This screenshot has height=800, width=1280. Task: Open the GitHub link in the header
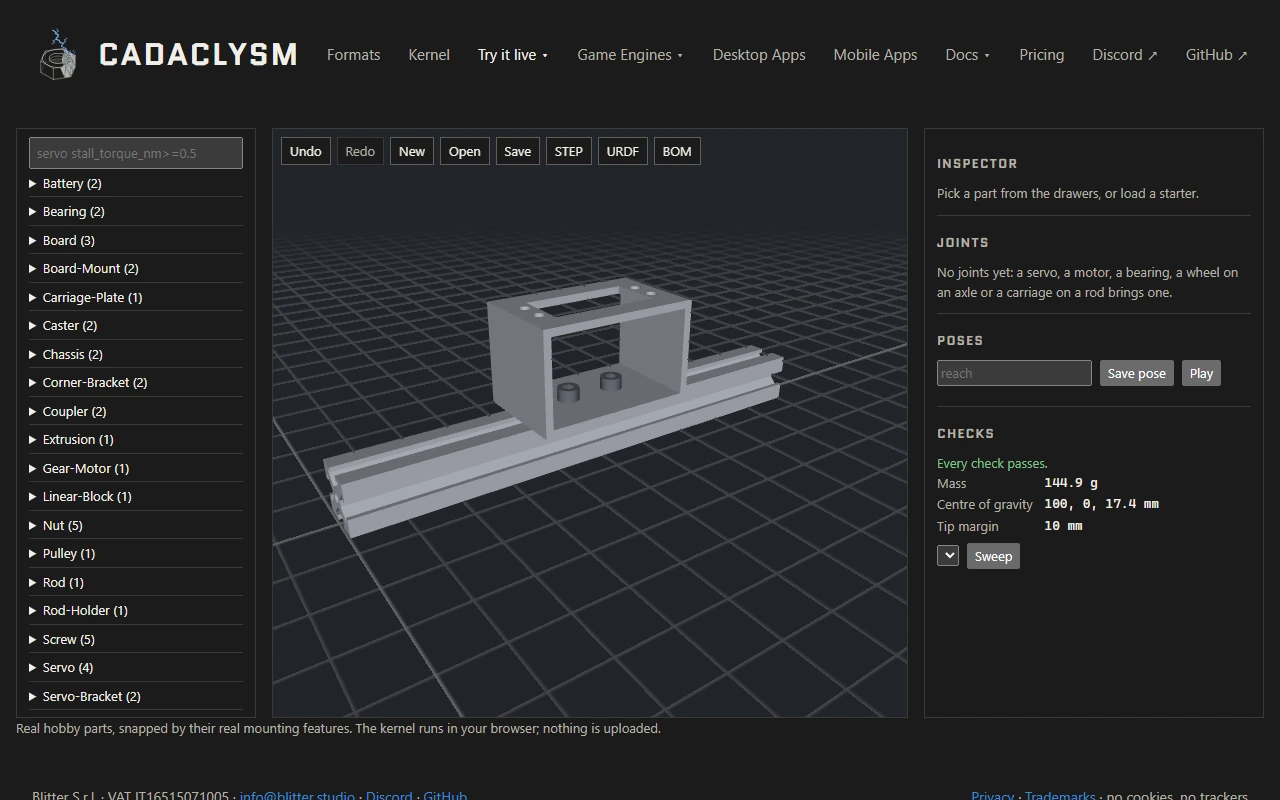pos(1217,55)
